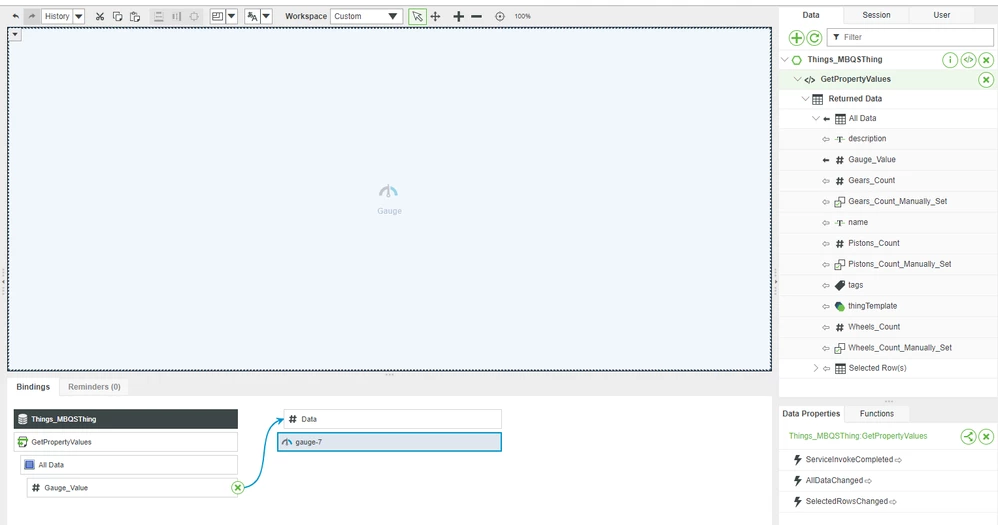The height and width of the screenshot is (525, 998).
Task: Switch to the Session tab
Action: coord(876,15)
